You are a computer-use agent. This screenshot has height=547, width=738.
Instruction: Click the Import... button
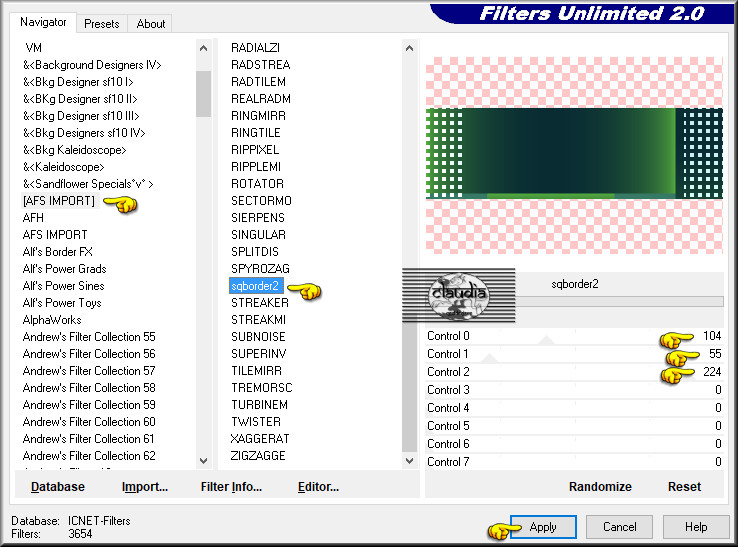coord(145,487)
